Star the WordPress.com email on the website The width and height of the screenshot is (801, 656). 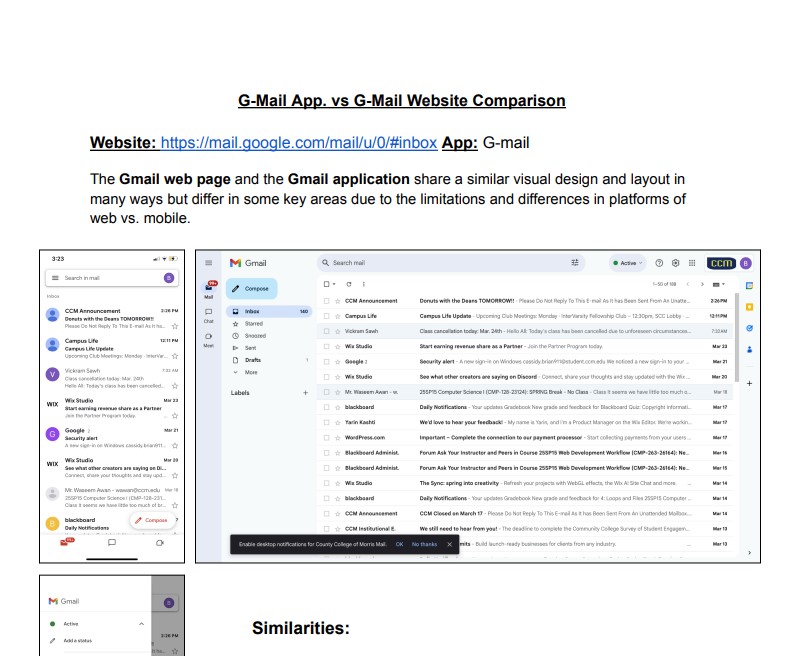(337, 438)
